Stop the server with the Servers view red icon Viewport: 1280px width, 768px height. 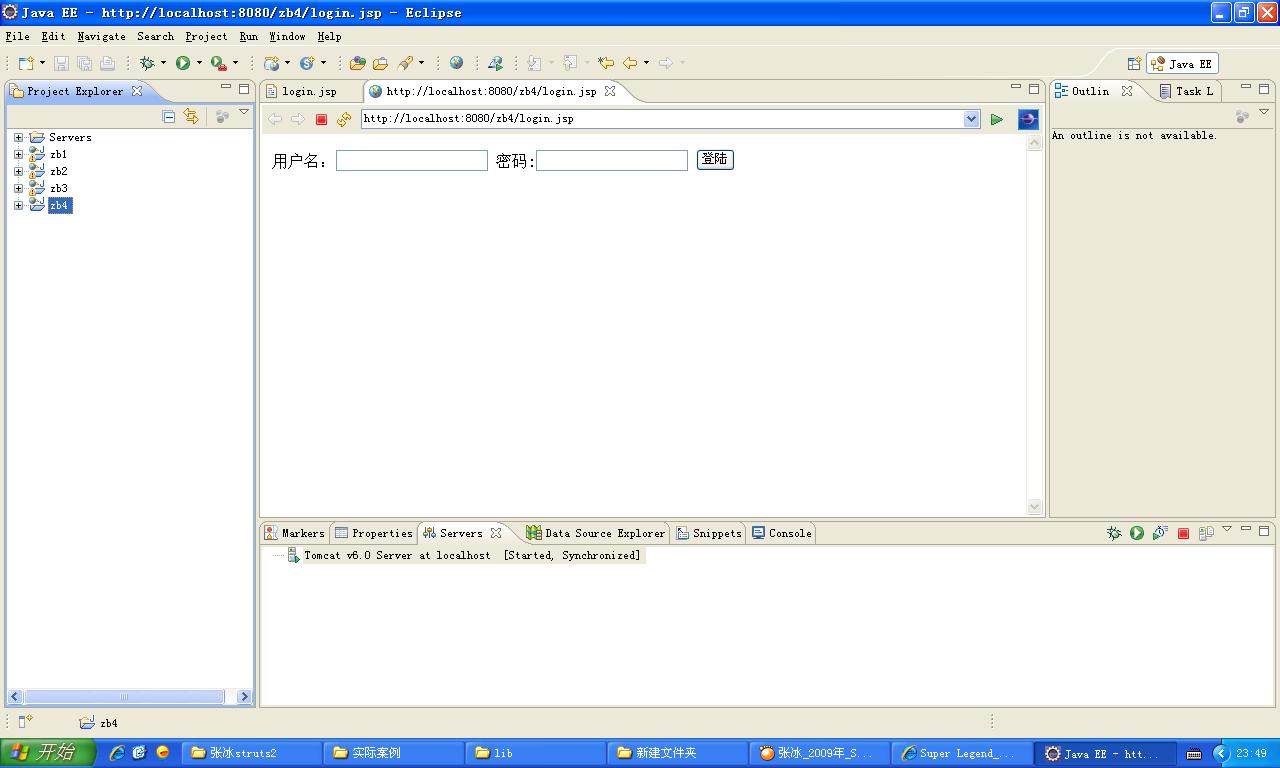(x=1183, y=533)
